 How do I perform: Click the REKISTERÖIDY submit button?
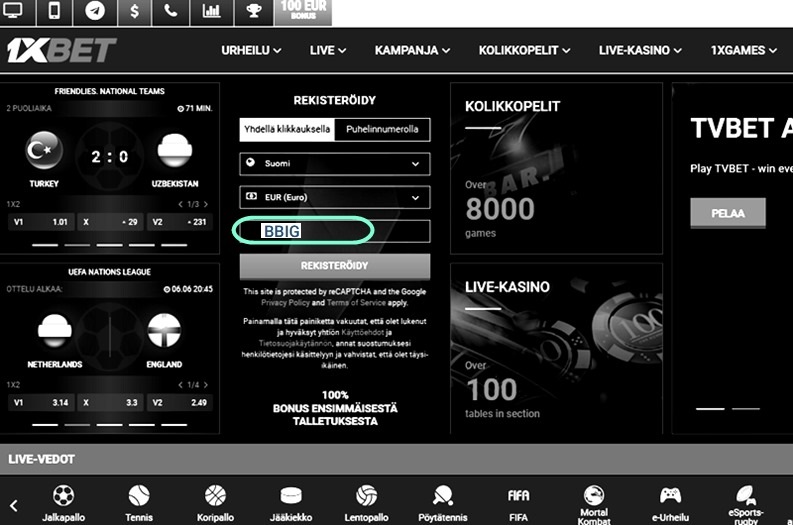pyautogui.click(x=335, y=266)
